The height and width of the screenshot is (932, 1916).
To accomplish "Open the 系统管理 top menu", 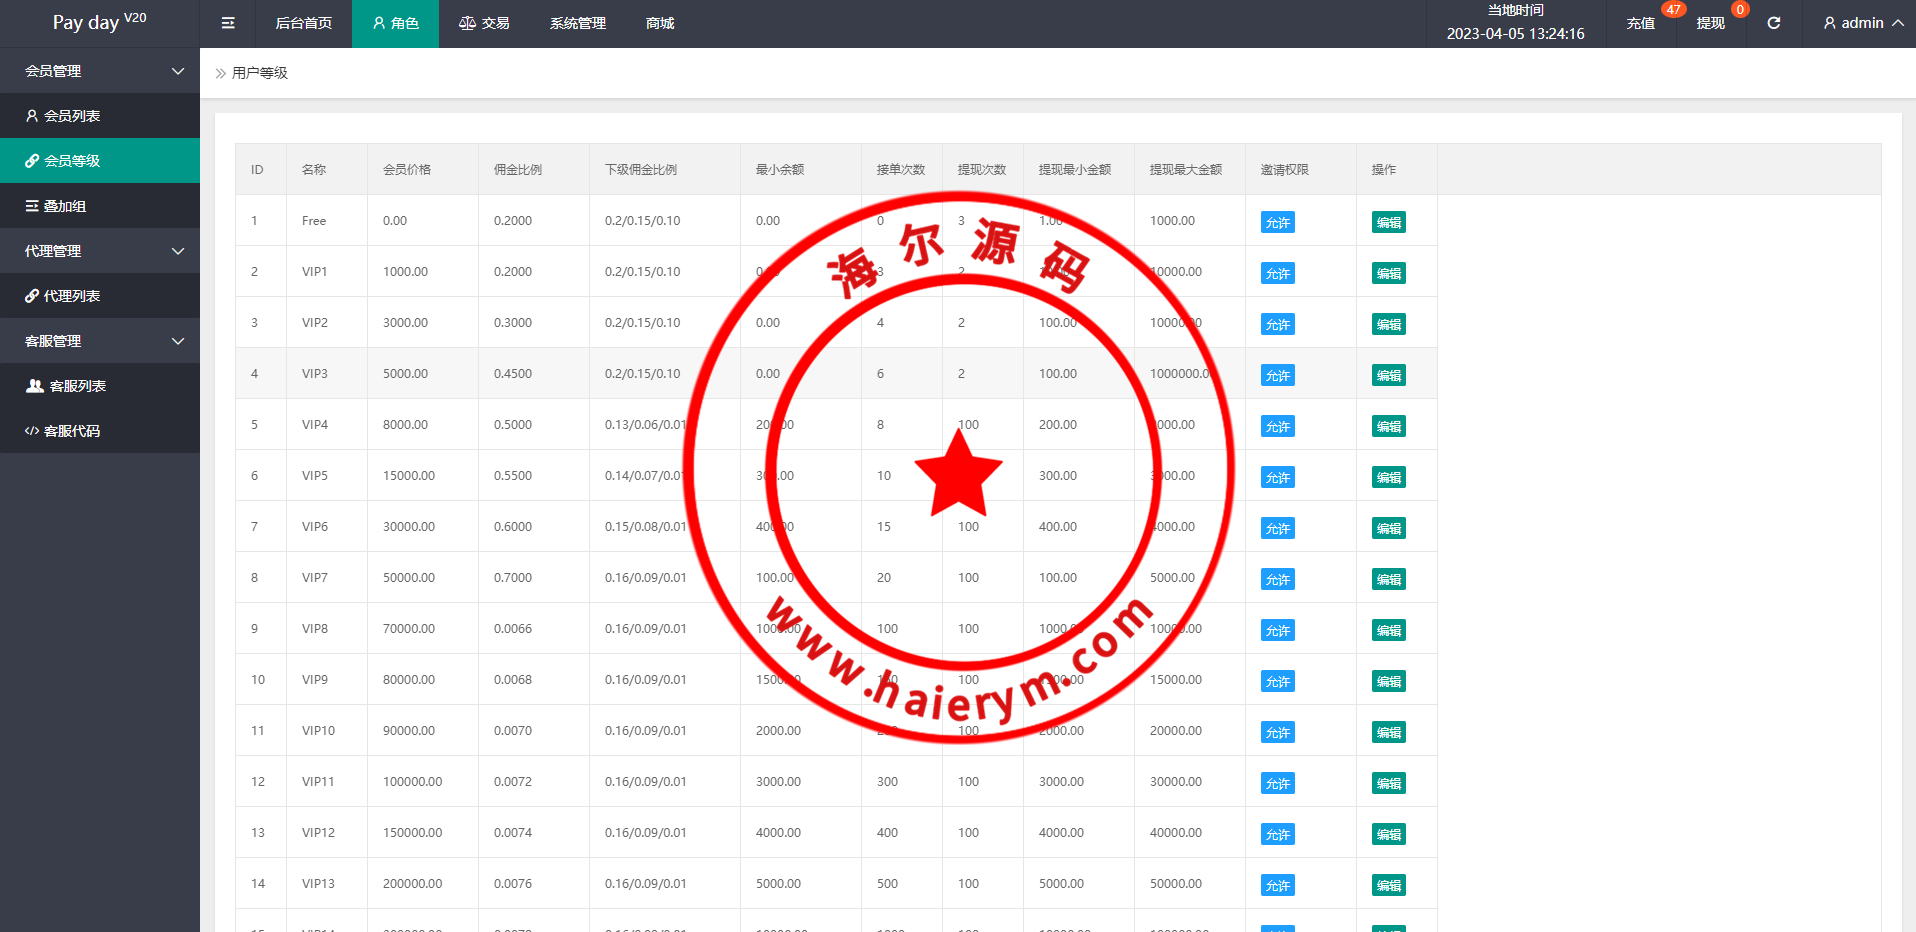I will [x=577, y=23].
